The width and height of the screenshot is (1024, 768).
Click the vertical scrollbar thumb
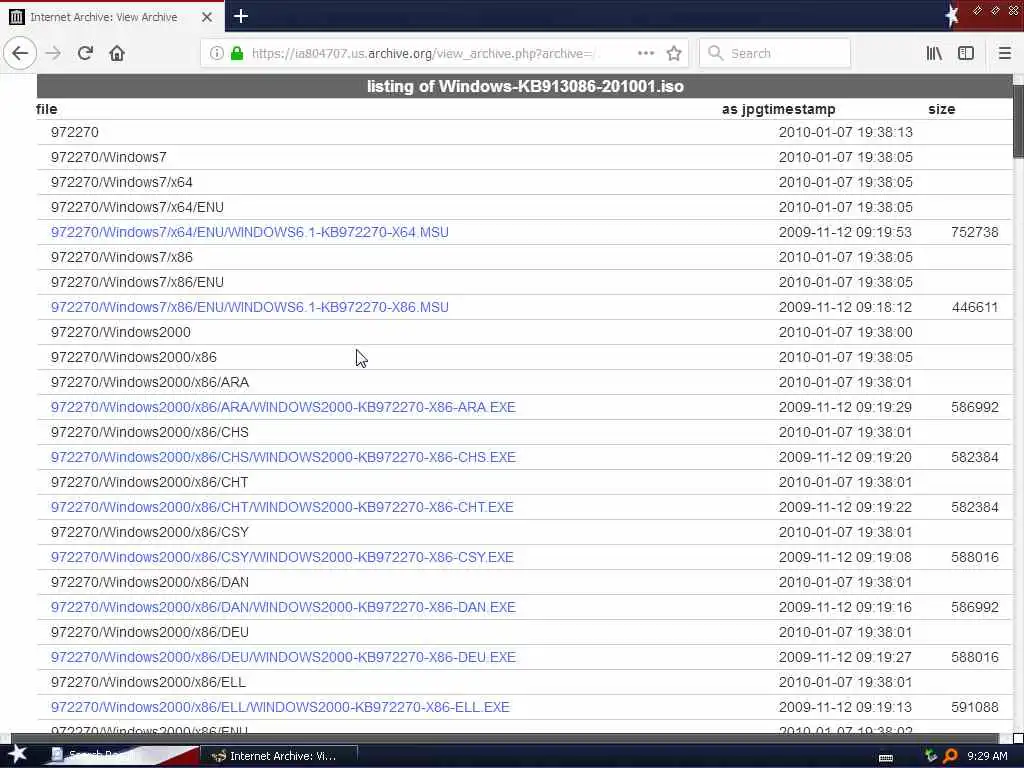(1018, 121)
